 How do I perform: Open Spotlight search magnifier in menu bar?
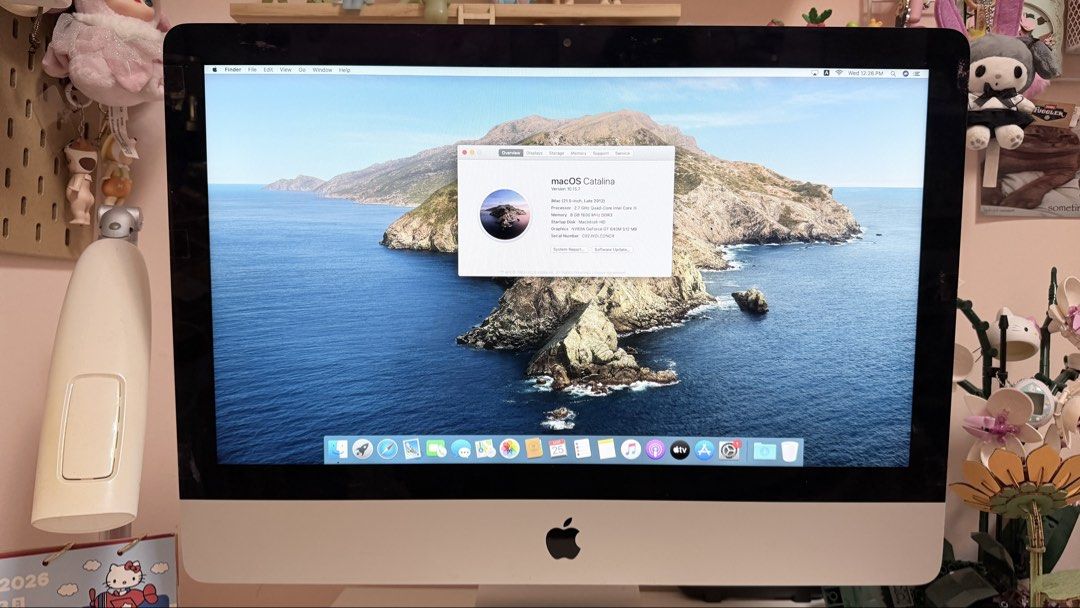(893, 73)
